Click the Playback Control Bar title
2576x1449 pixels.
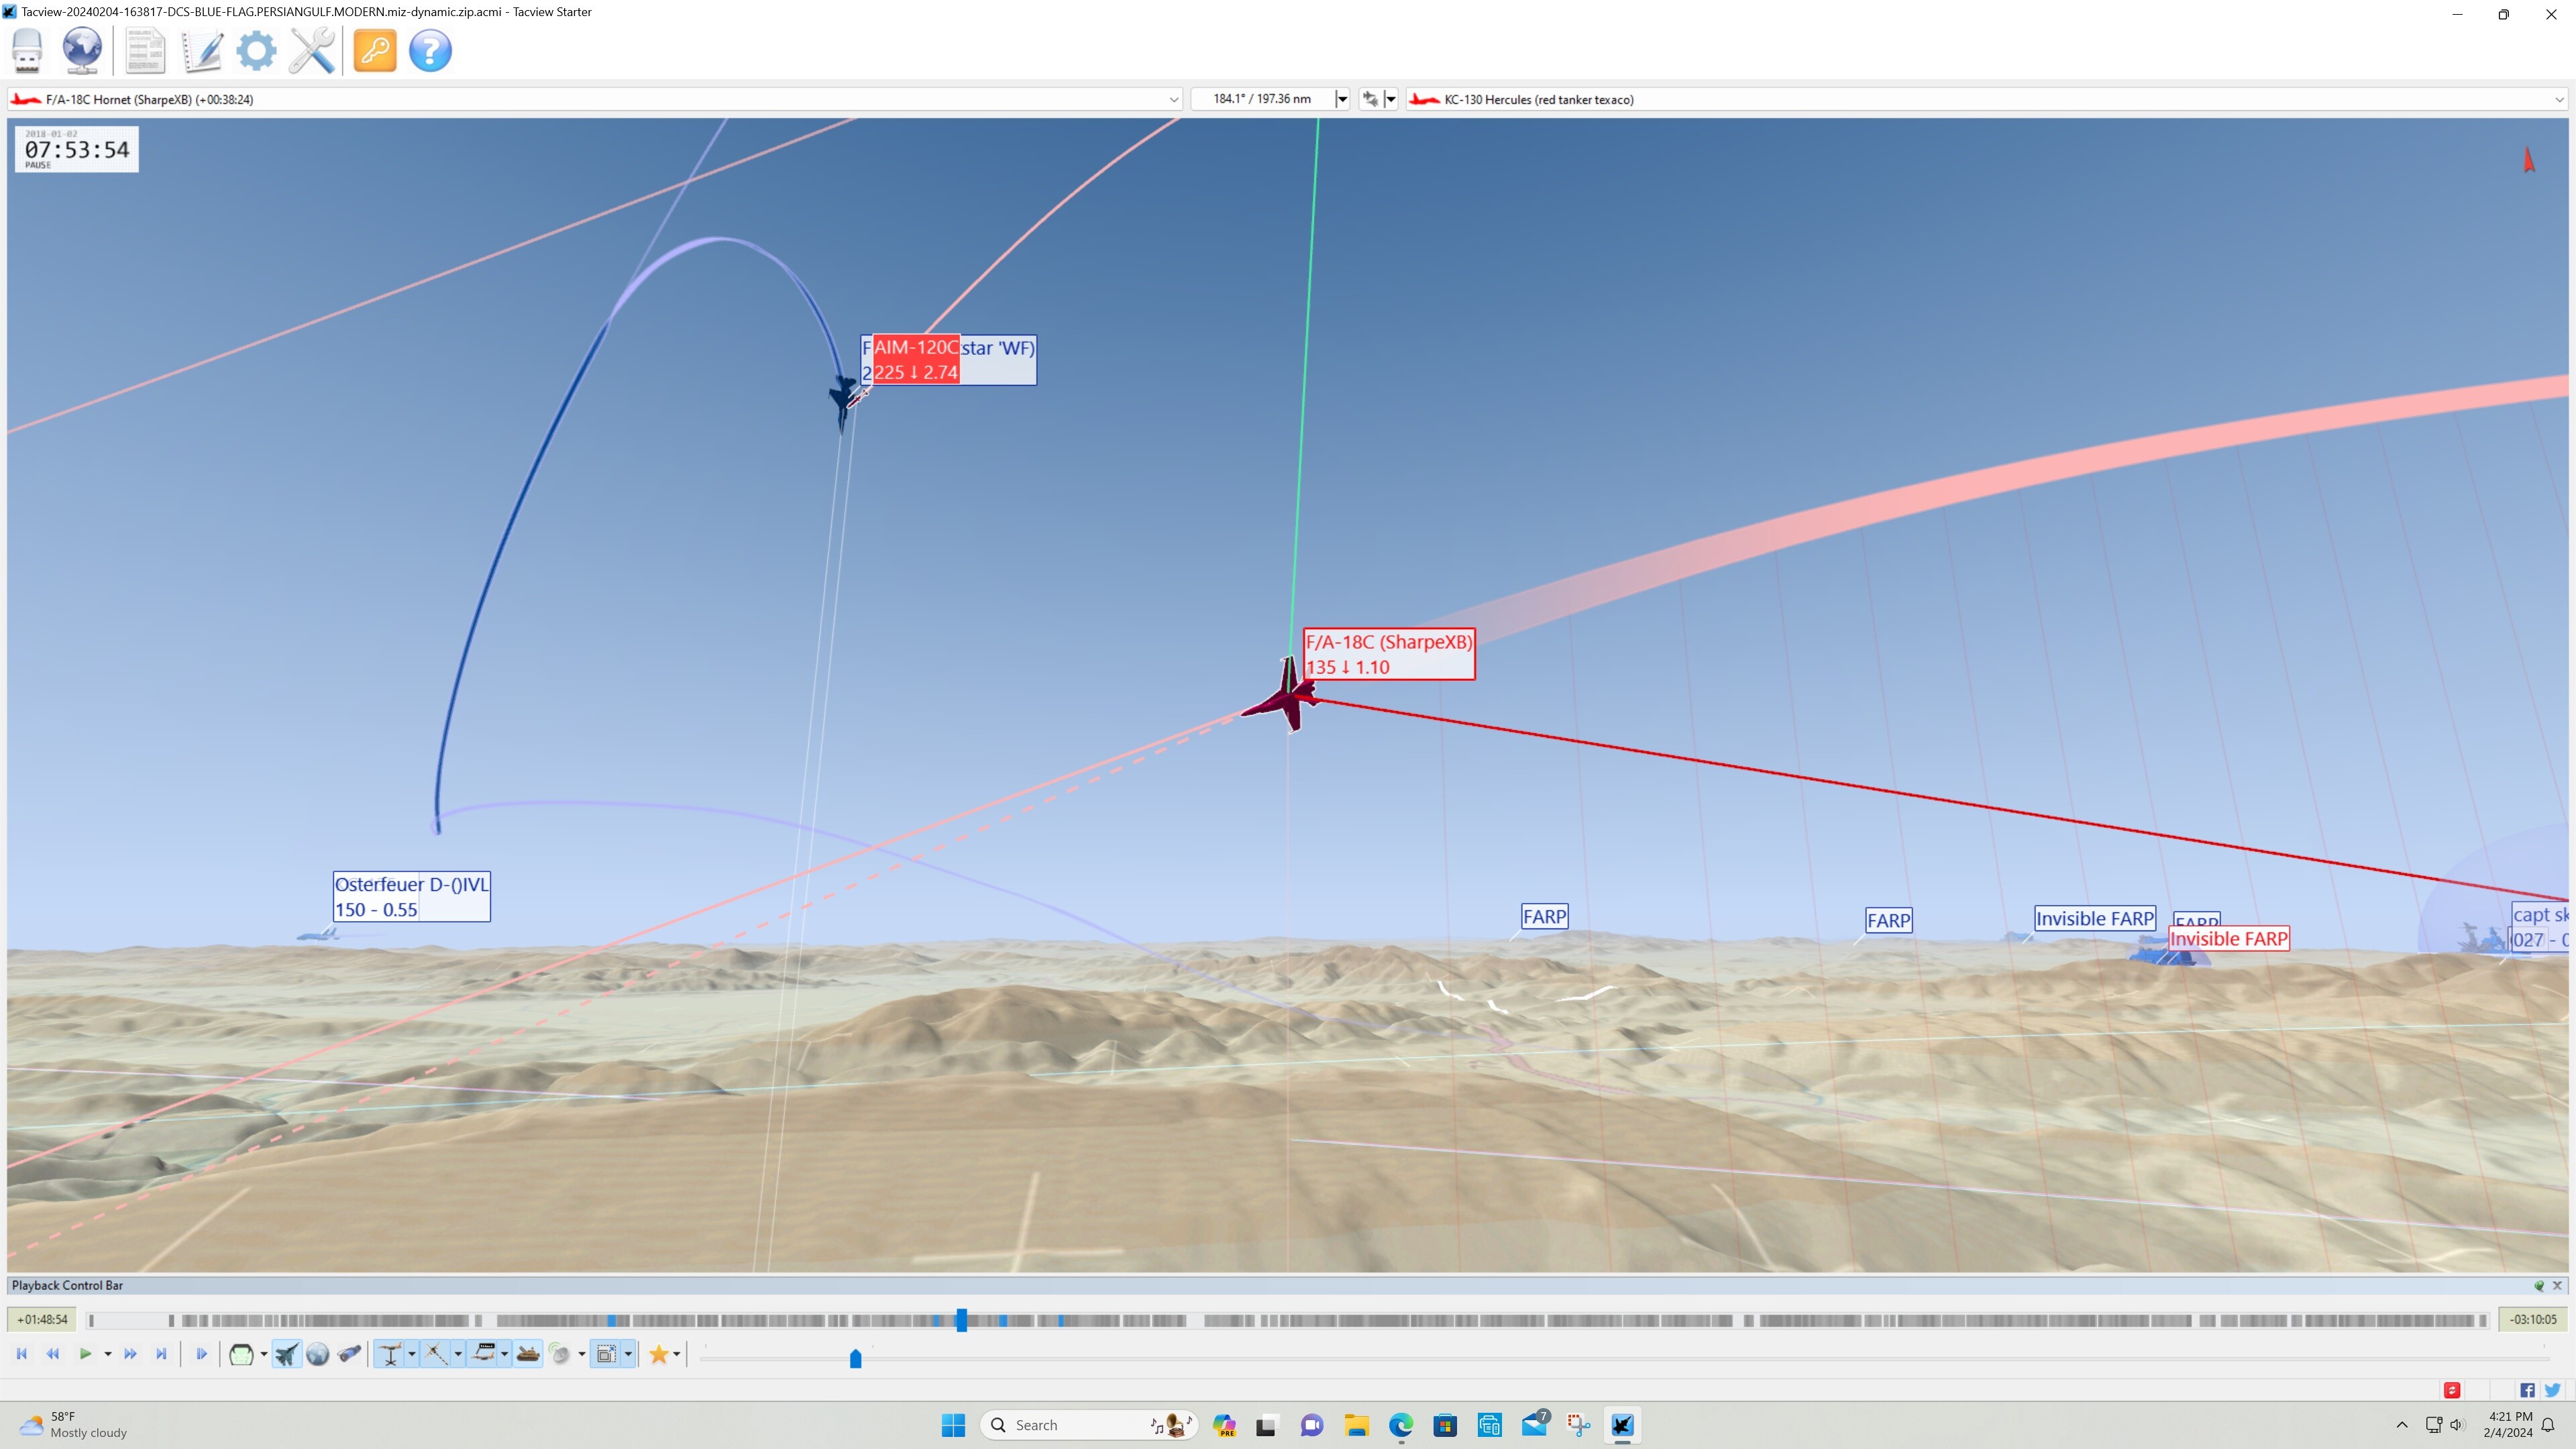[x=67, y=1285]
